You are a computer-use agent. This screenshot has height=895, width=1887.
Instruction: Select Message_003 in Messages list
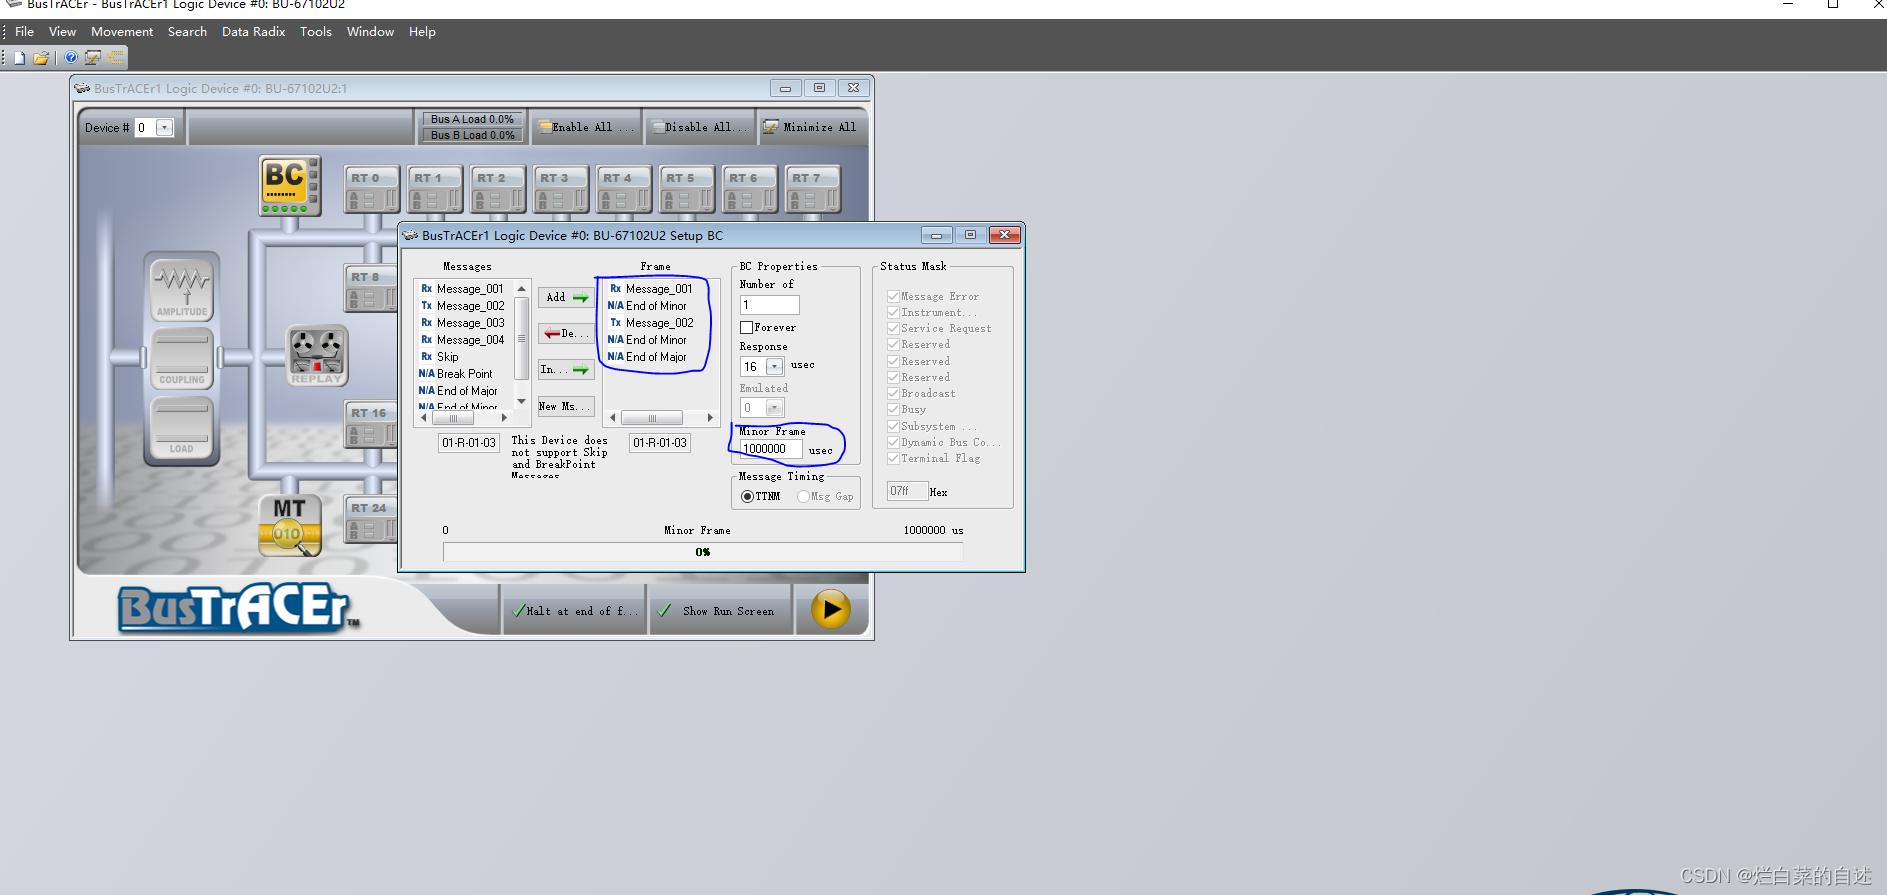pos(470,323)
